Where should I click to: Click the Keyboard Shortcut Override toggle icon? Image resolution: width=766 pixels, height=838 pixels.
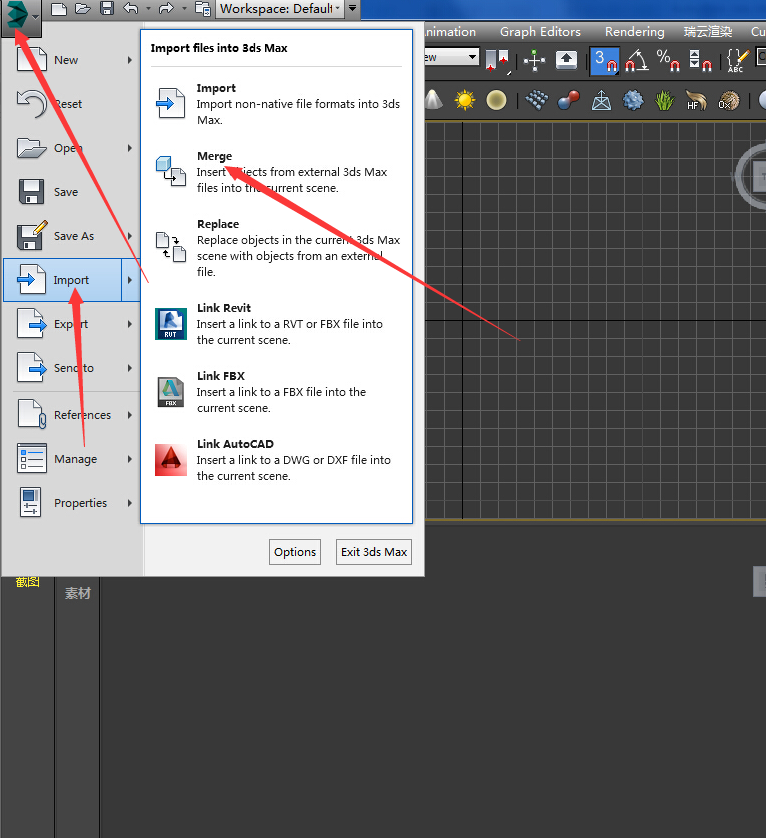point(566,59)
